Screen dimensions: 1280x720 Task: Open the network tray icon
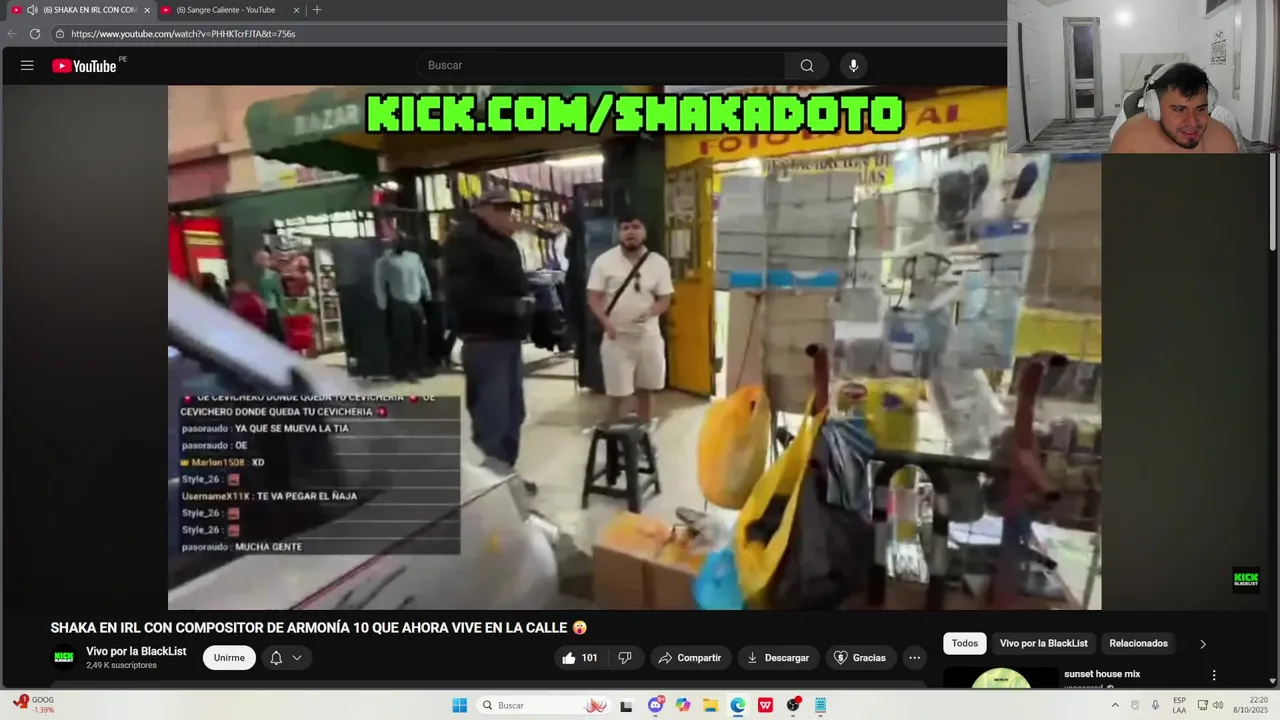1202,705
